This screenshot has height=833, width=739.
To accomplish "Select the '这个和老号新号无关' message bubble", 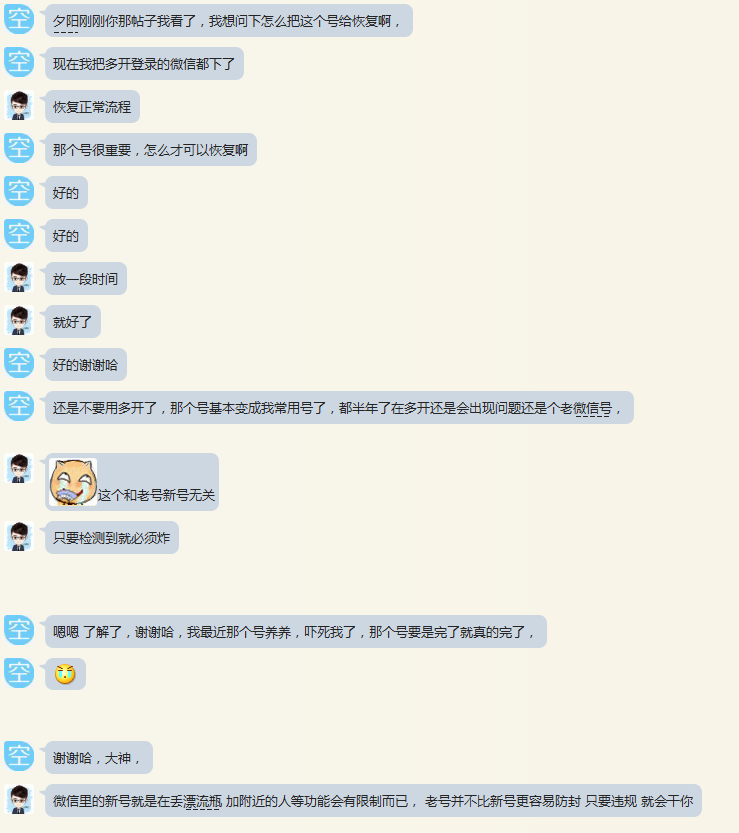I will [x=132, y=482].
